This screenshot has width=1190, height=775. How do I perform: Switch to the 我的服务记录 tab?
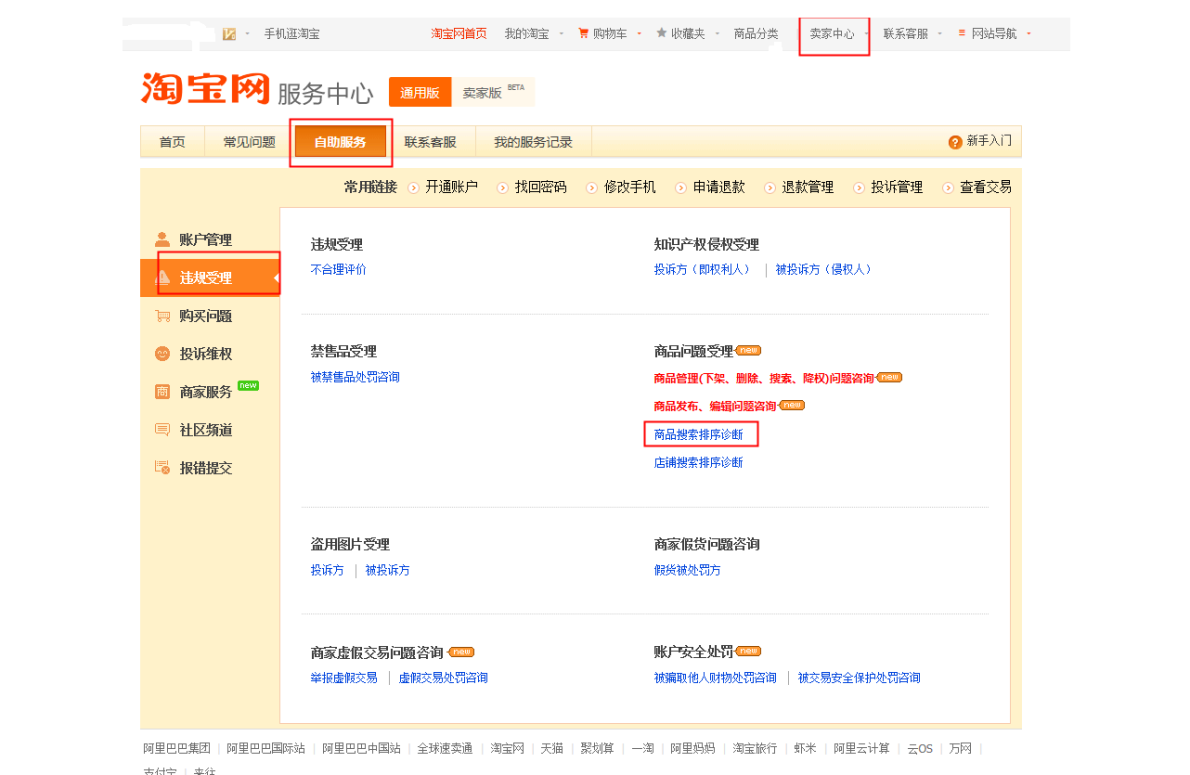point(533,142)
